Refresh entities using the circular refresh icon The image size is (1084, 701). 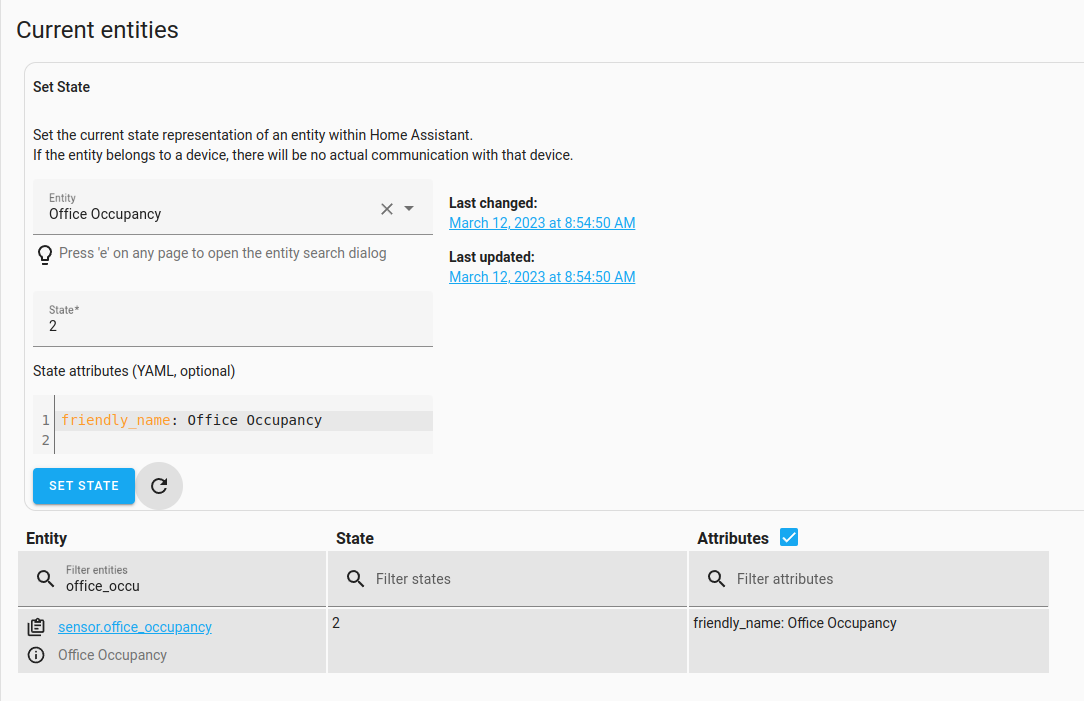(159, 486)
